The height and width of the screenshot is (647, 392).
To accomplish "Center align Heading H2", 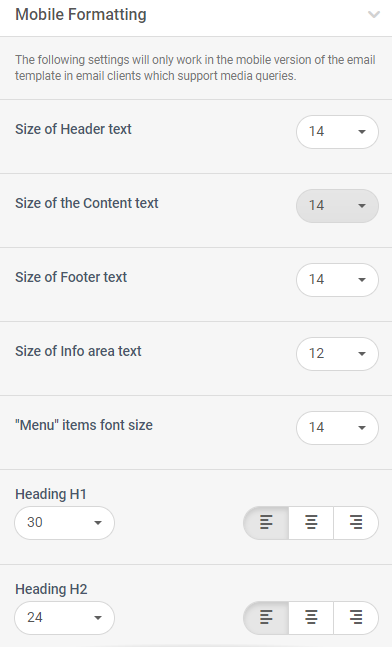I will 311,618.
